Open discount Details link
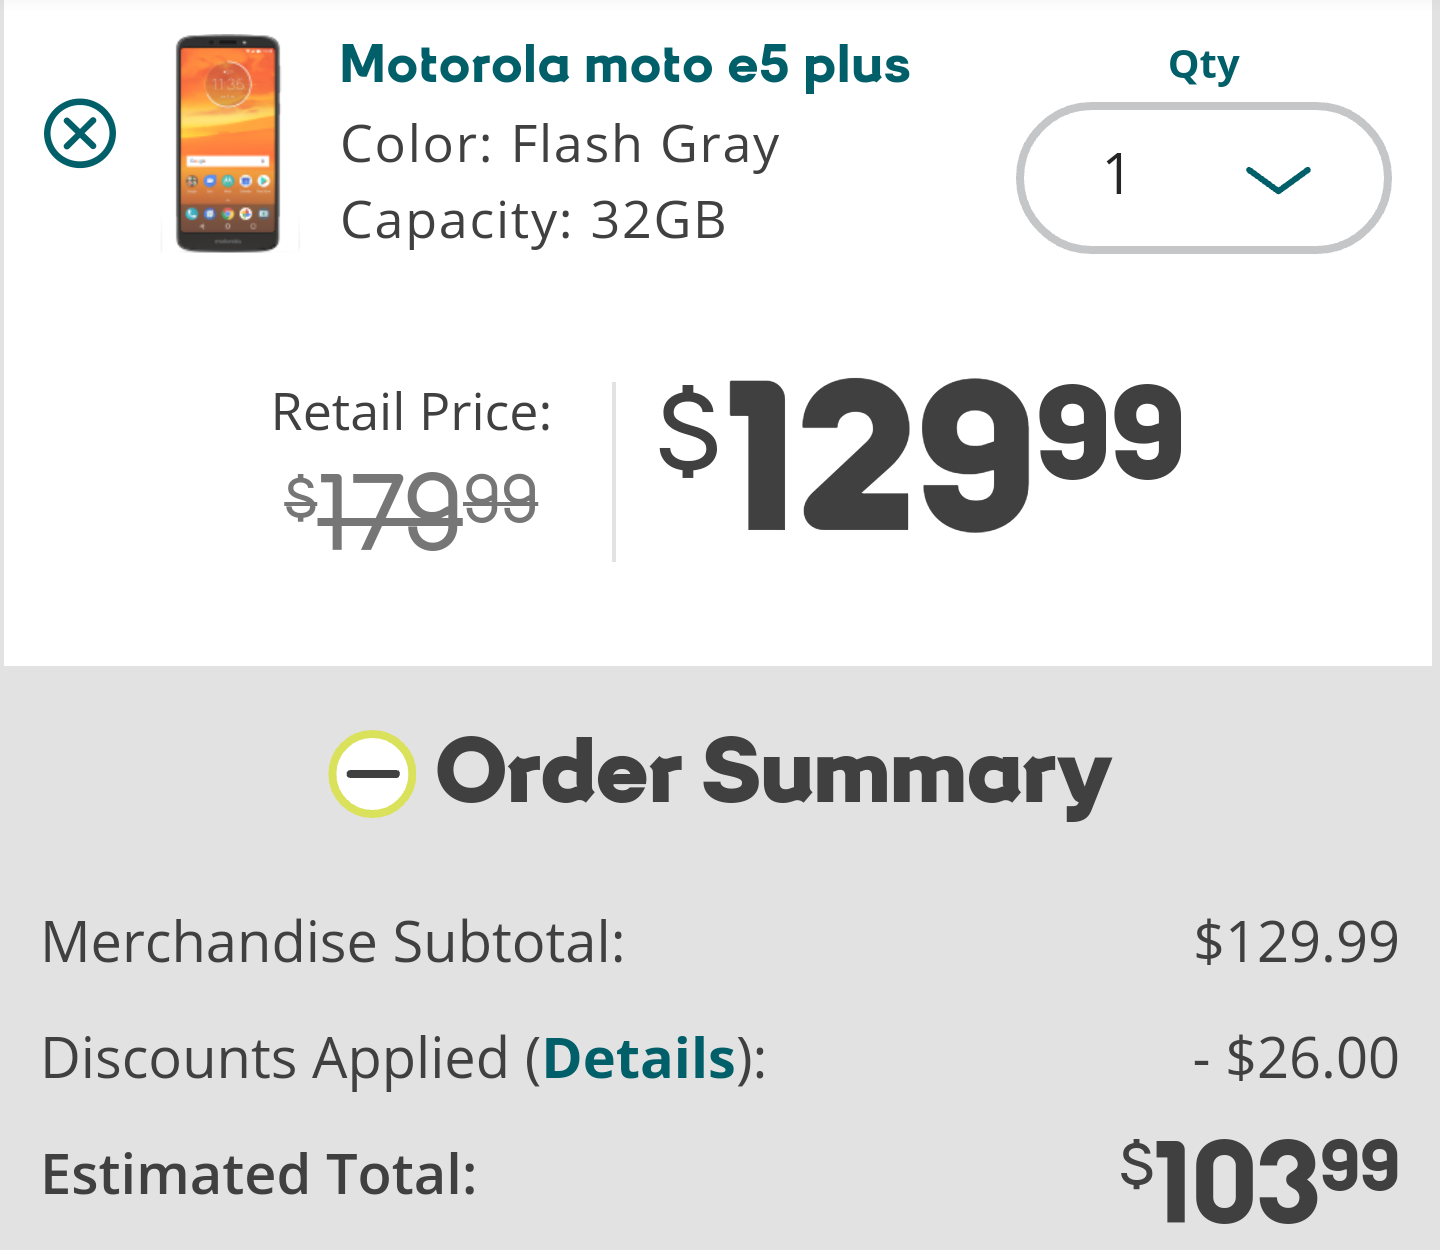Image resolution: width=1440 pixels, height=1250 pixels. (x=639, y=1058)
